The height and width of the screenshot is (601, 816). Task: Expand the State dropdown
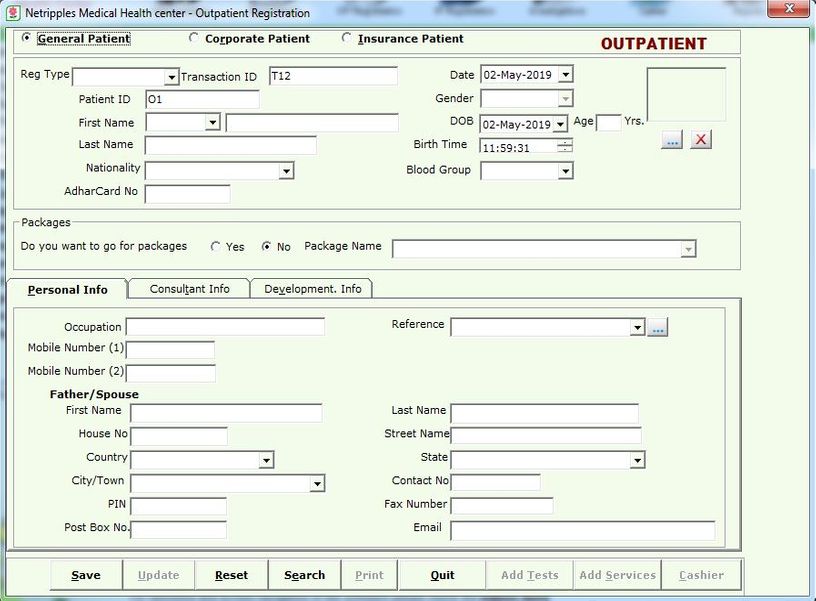click(638, 460)
